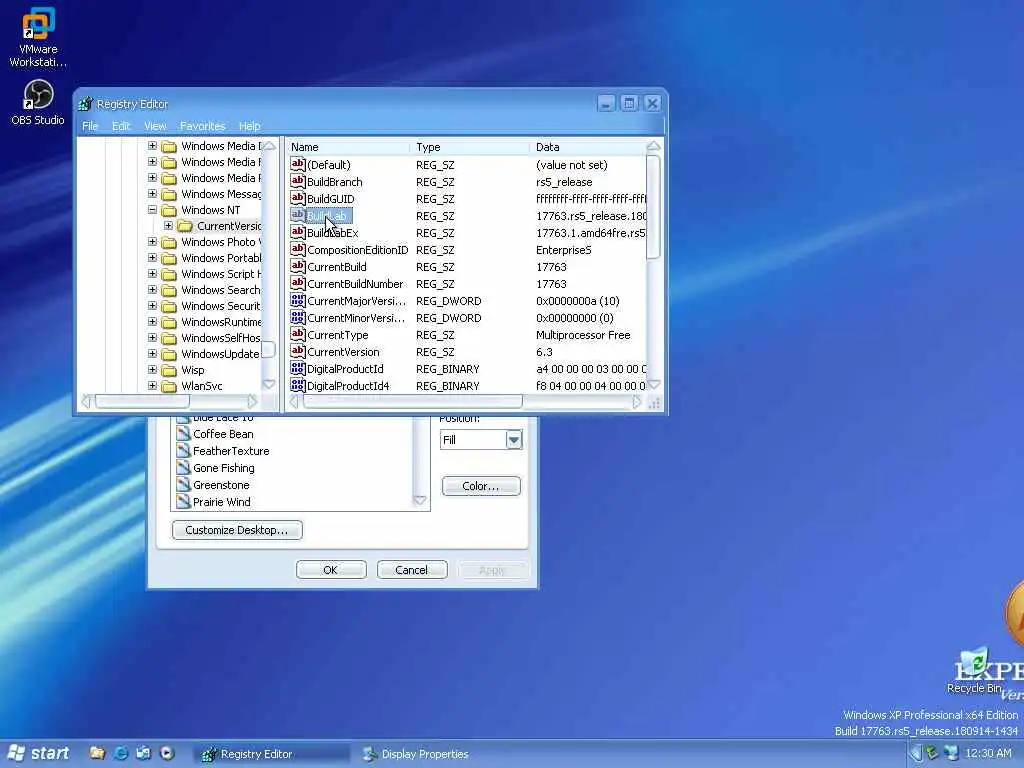The image size is (1024, 768).
Task: Expand the Windows Search tree node
Action: (152, 290)
